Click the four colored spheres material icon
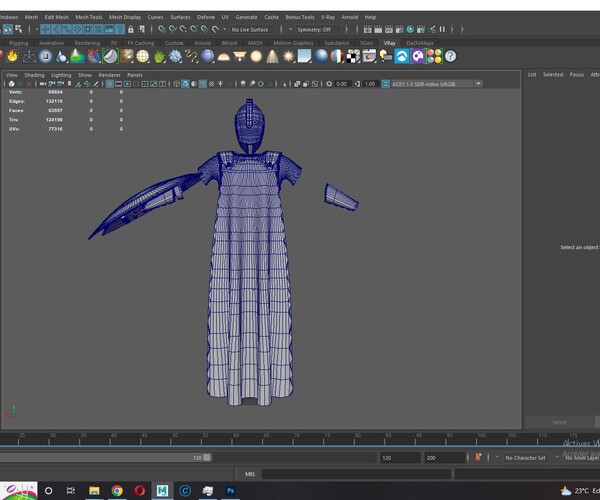Screen dimensions: 600x500 (x=434, y=56)
